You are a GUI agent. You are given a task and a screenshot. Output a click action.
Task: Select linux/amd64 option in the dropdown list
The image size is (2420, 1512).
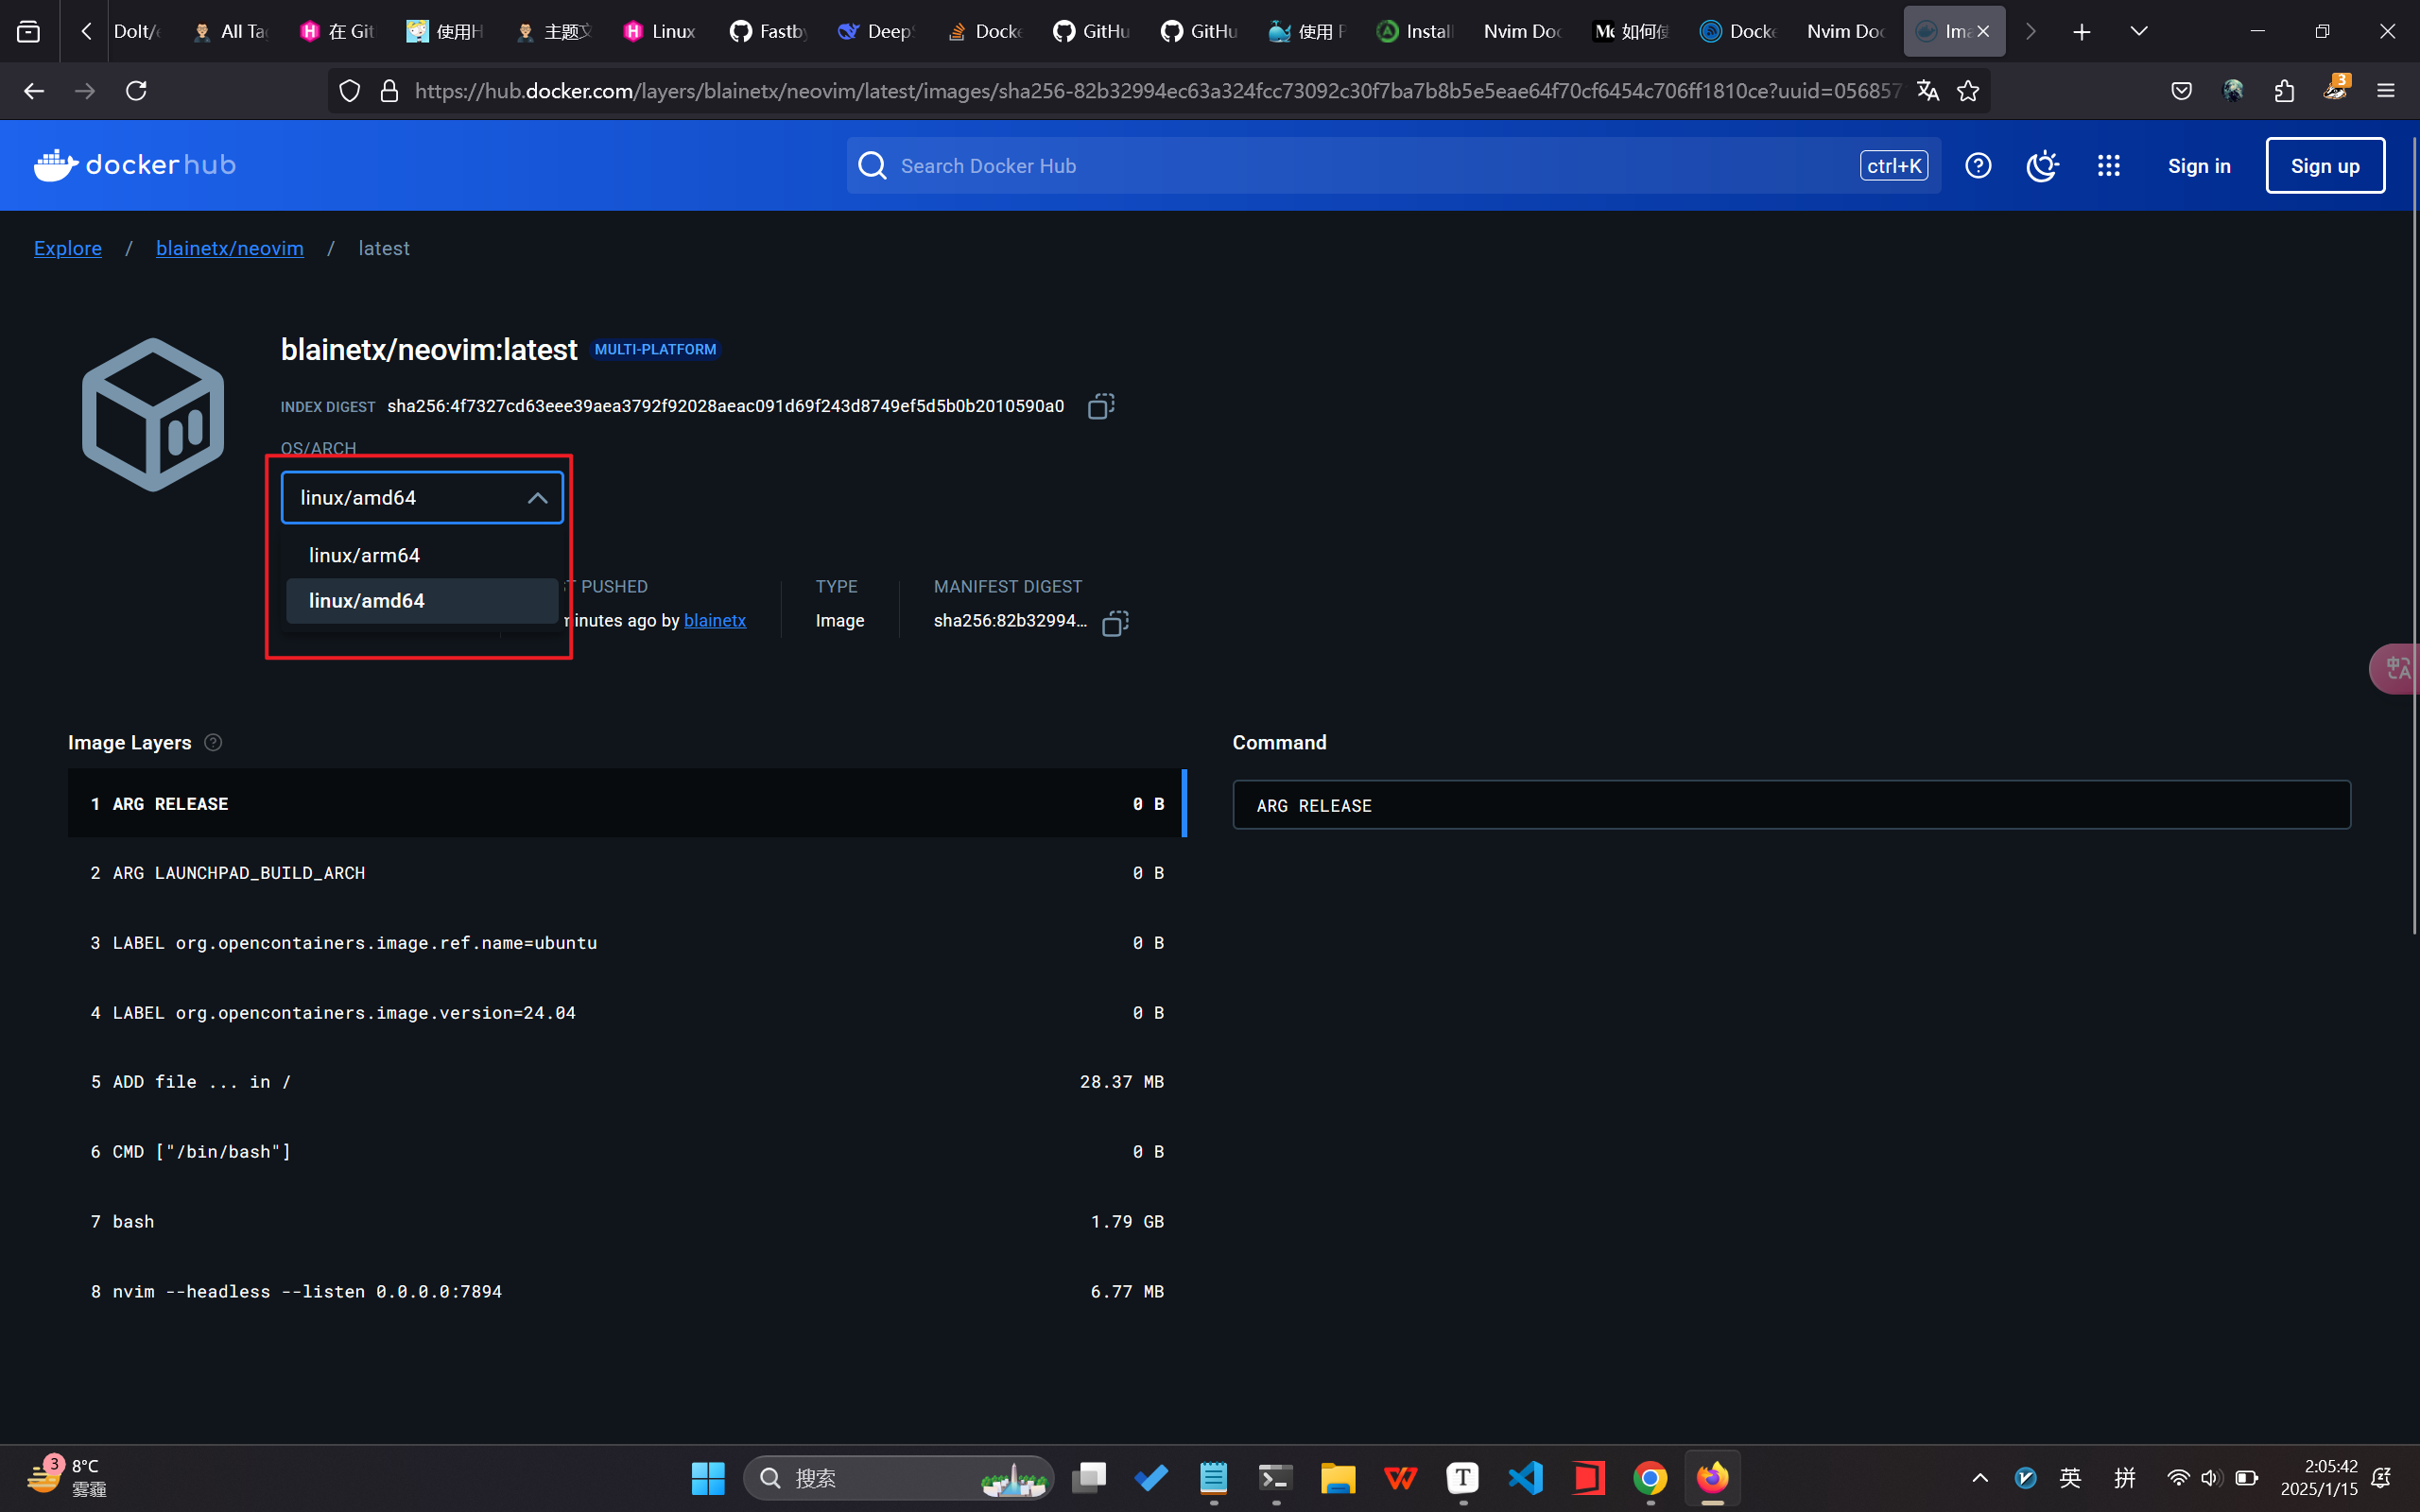click(422, 601)
